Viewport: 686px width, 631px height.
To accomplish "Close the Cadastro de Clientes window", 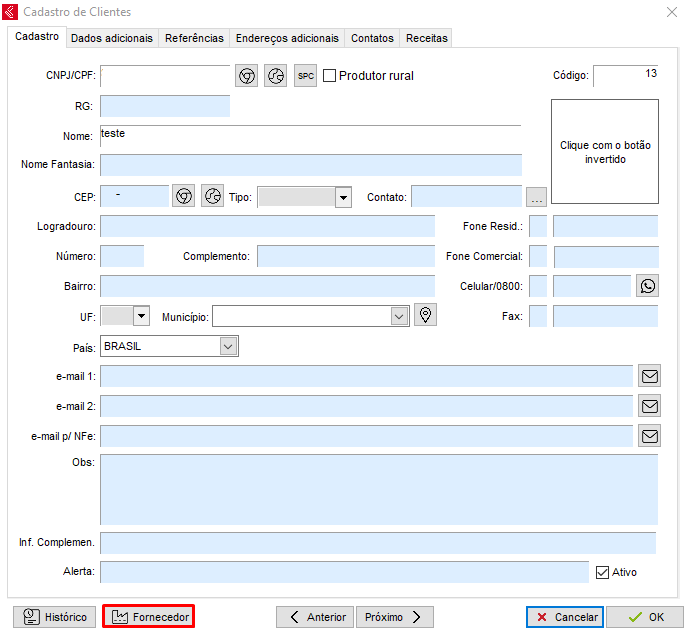I will (x=672, y=12).
